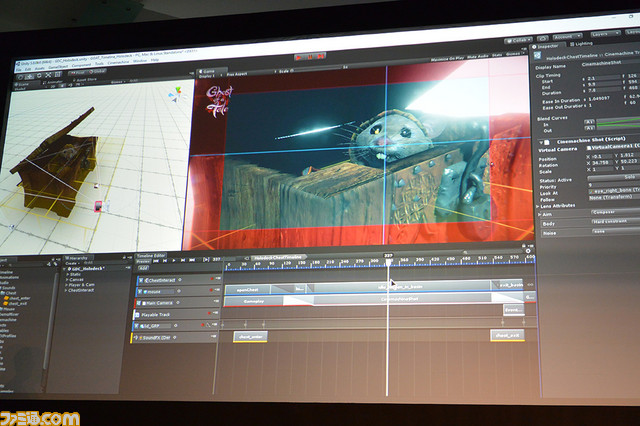This screenshot has height=426, width=640.
Task: Select the chest_exit audio clip in the timeline
Action: (x=507, y=335)
